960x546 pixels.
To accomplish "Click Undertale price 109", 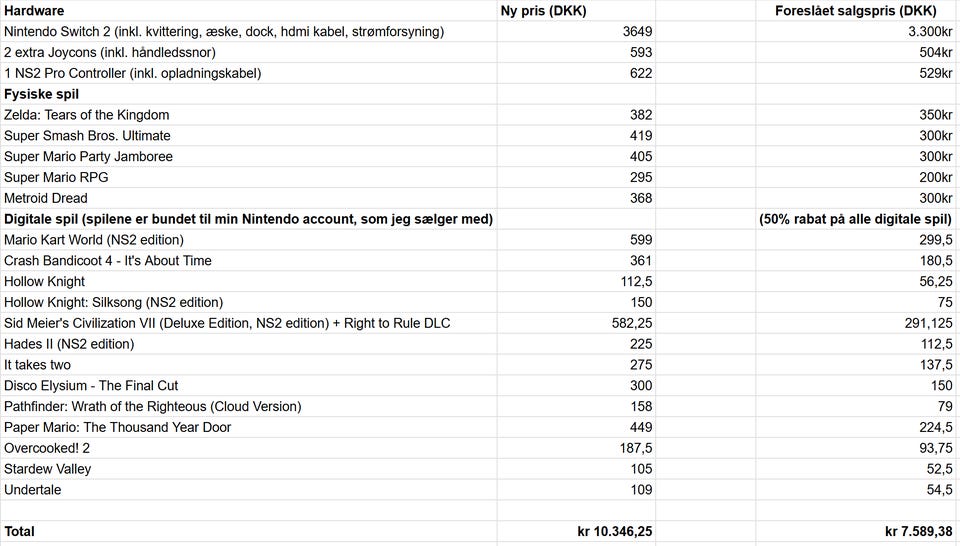I will pyautogui.click(x=576, y=489).
